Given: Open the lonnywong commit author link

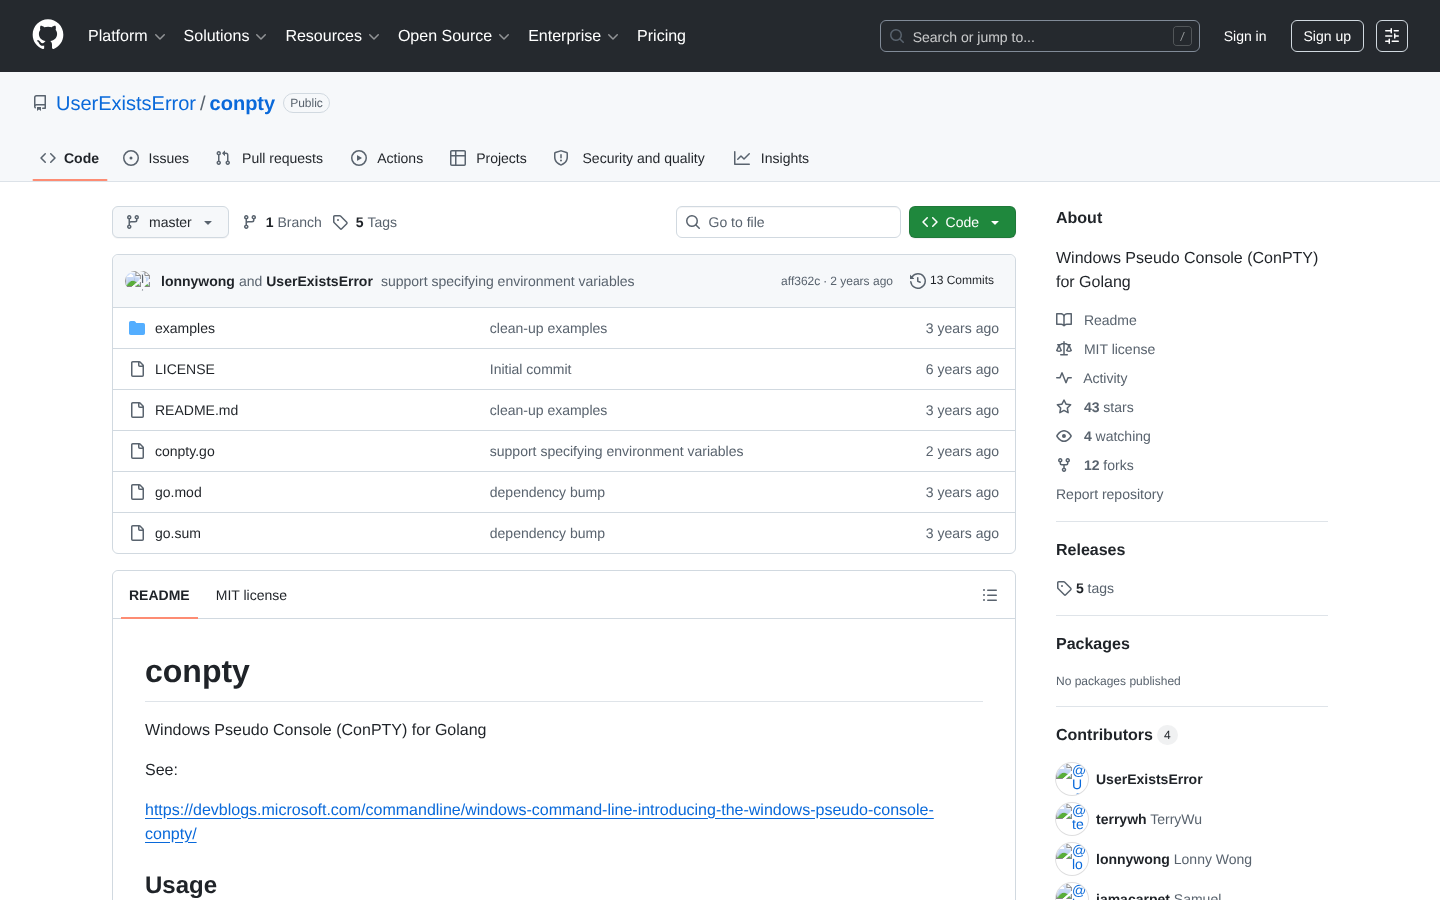Looking at the screenshot, I should point(198,281).
